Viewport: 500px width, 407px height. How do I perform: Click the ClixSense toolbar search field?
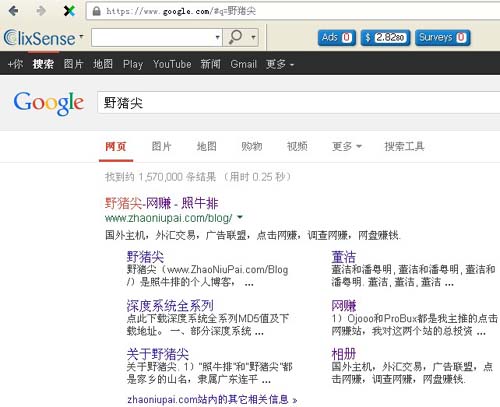(153, 37)
